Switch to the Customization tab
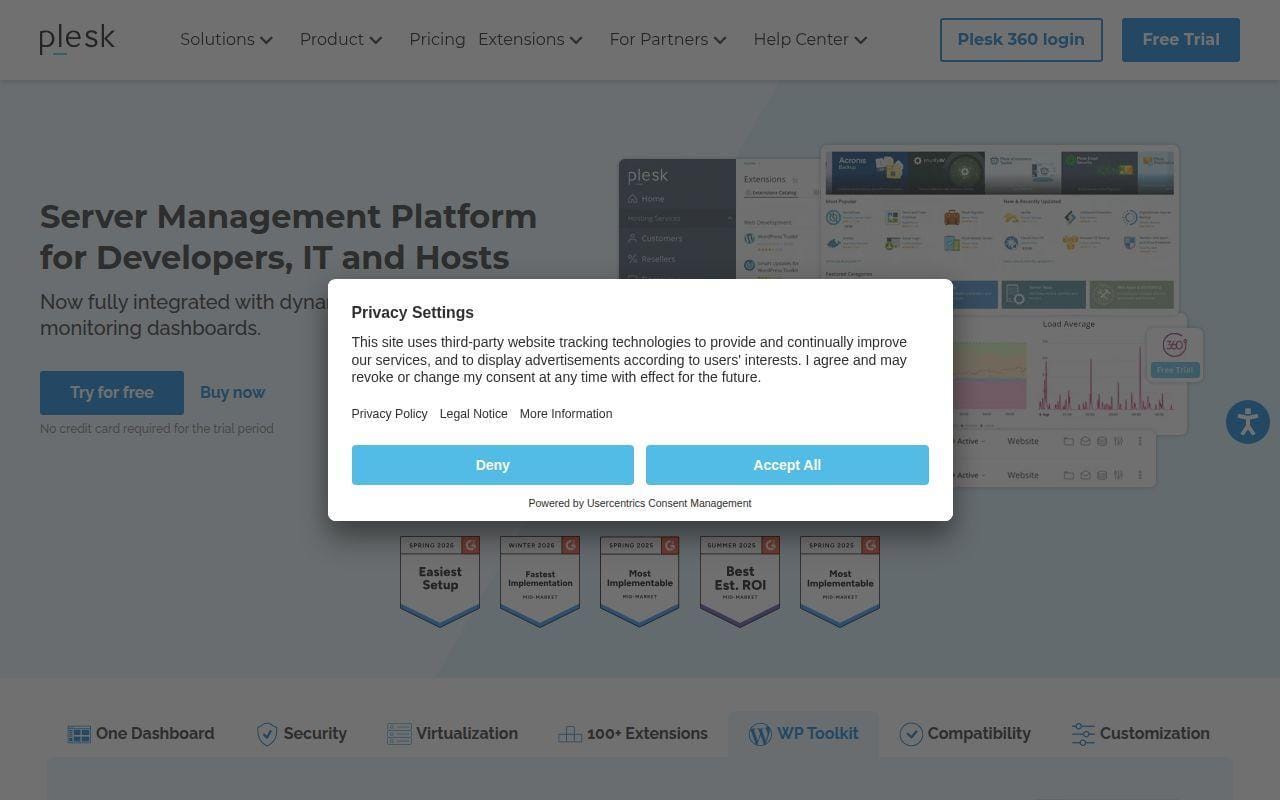Image resolution: width=1280 pixels, height=800 pixels. [1141, 734]
